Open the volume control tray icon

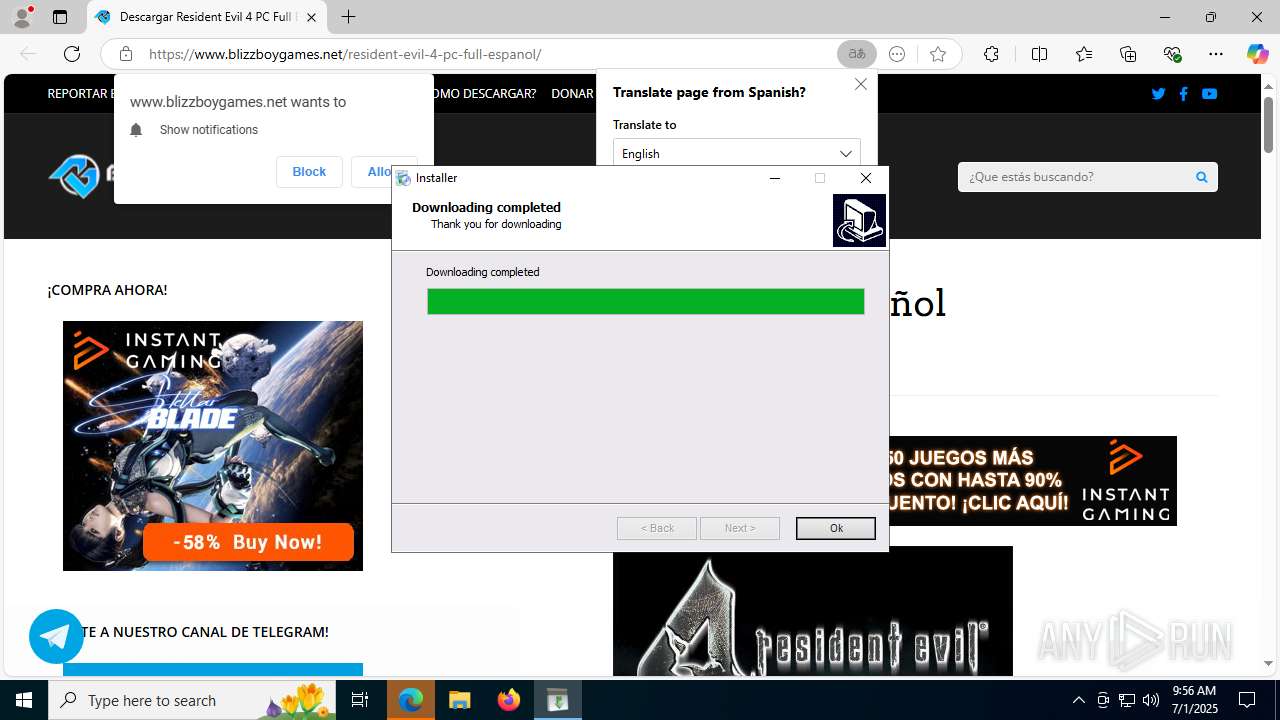click(1150, 700)
